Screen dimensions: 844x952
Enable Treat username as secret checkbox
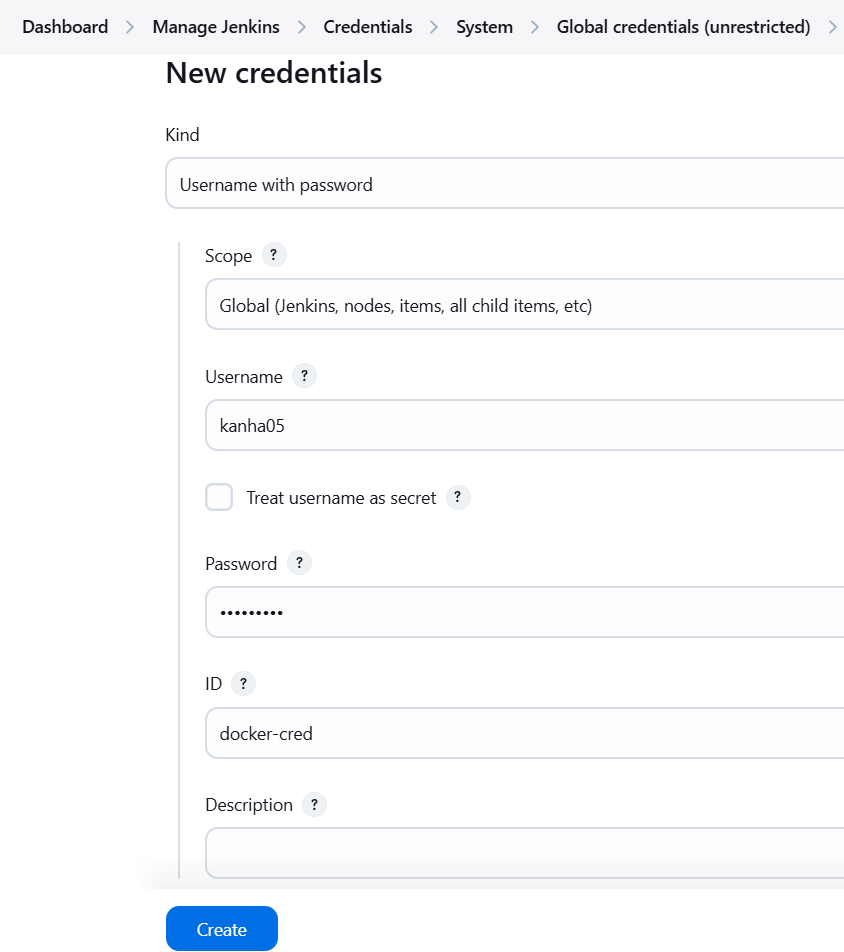pos(219,497)
